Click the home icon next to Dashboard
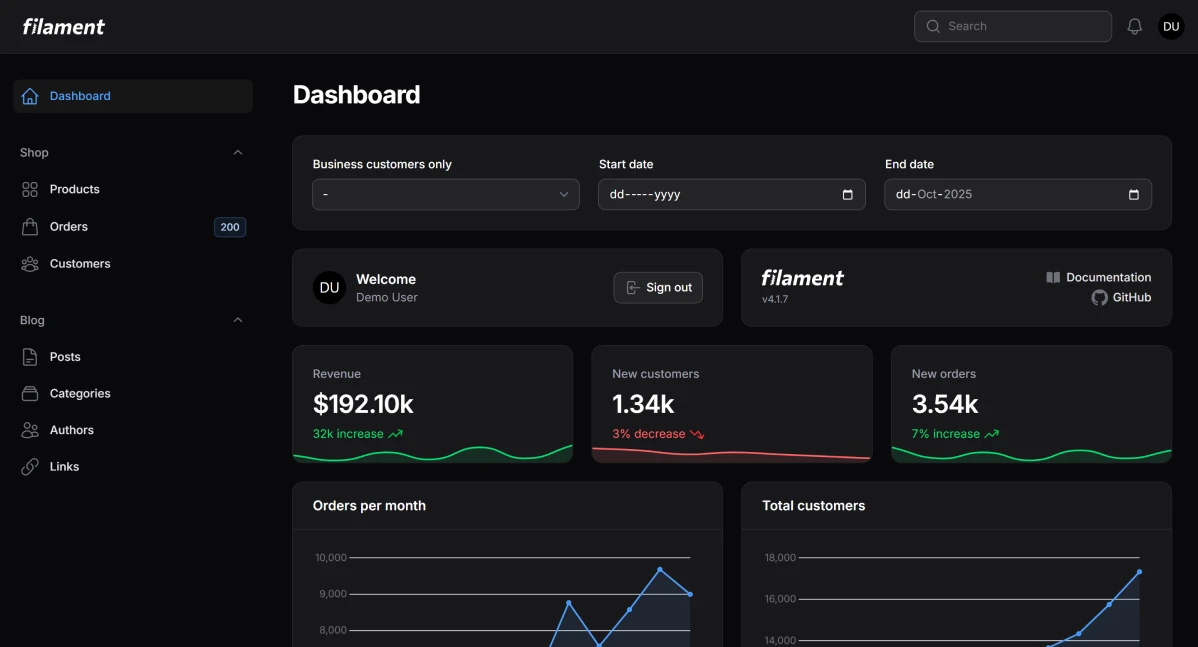The image size is (1198, 647). [29, 95]
